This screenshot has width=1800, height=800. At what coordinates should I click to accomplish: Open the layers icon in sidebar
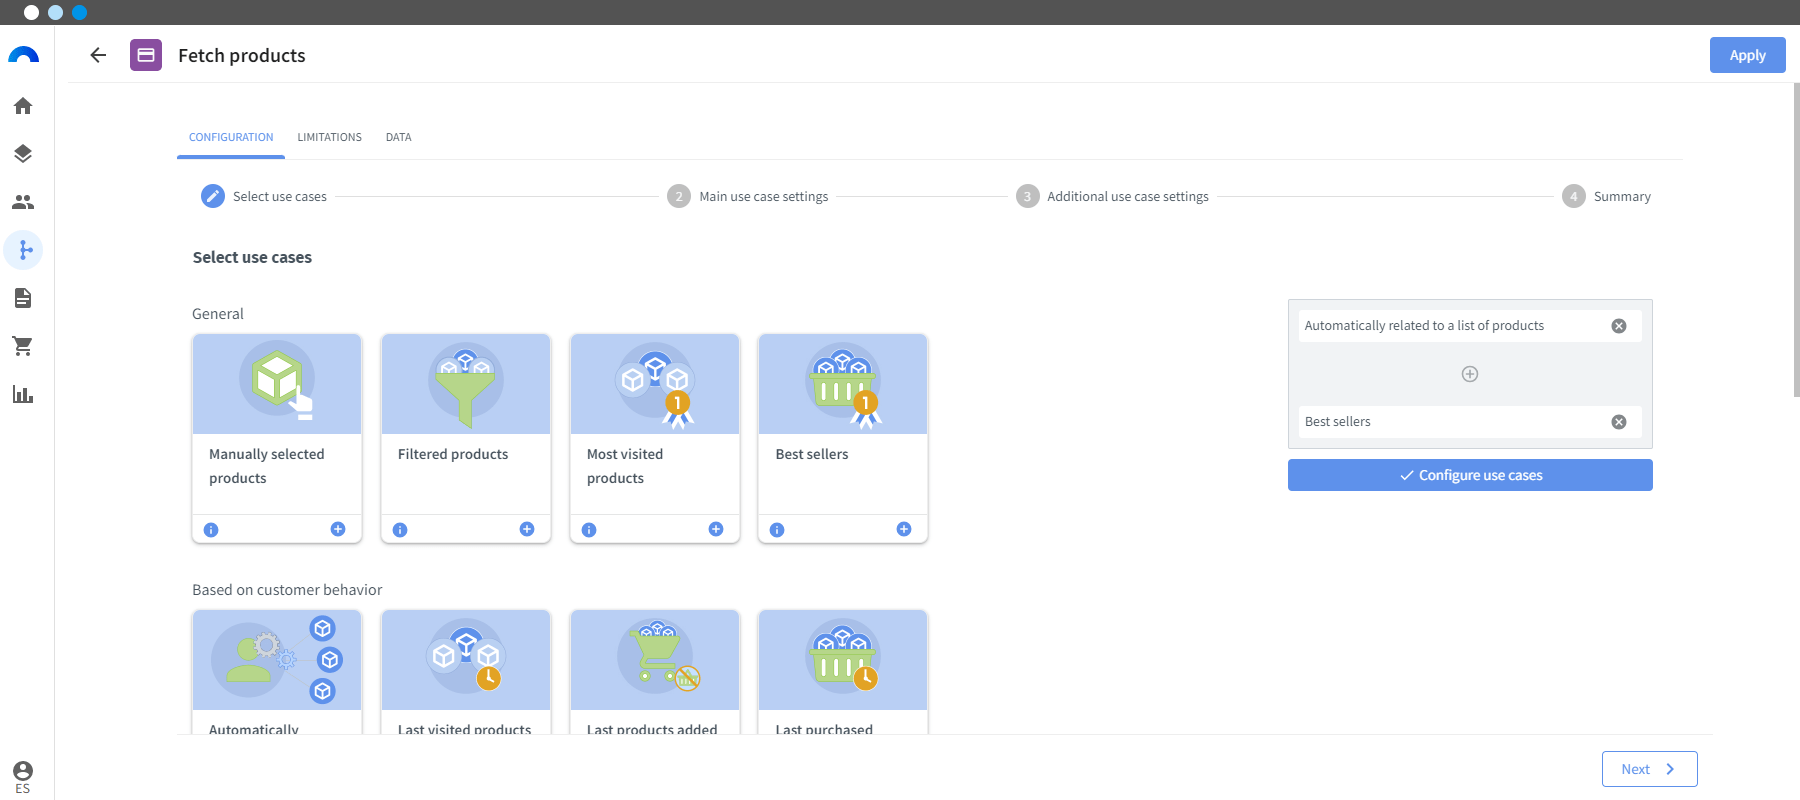23,154
